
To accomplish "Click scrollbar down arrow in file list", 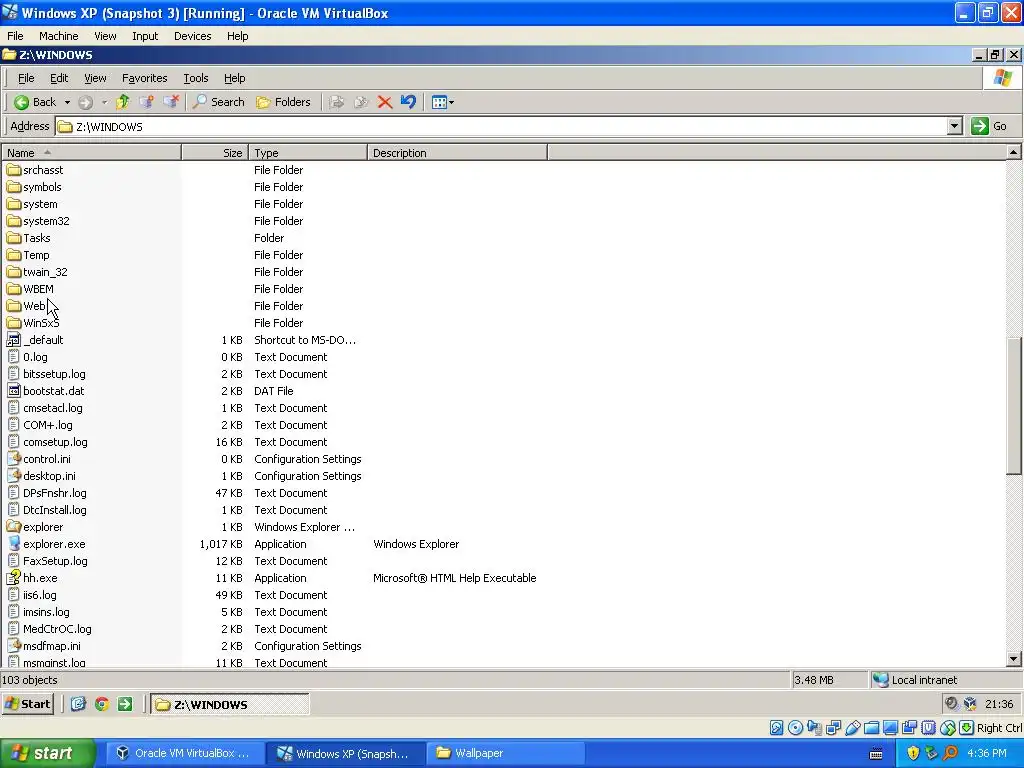I will tap(1013, 659).
